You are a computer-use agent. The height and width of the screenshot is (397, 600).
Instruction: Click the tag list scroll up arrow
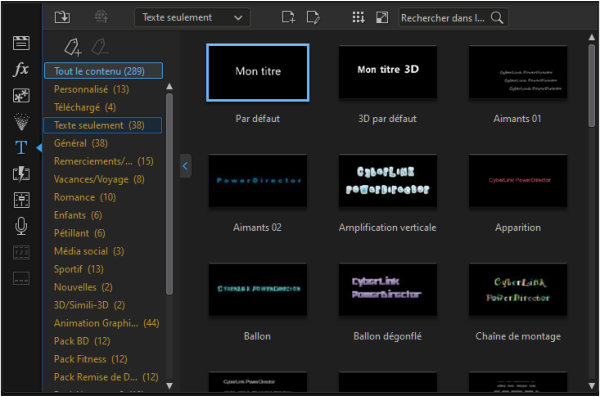[170, 87]
